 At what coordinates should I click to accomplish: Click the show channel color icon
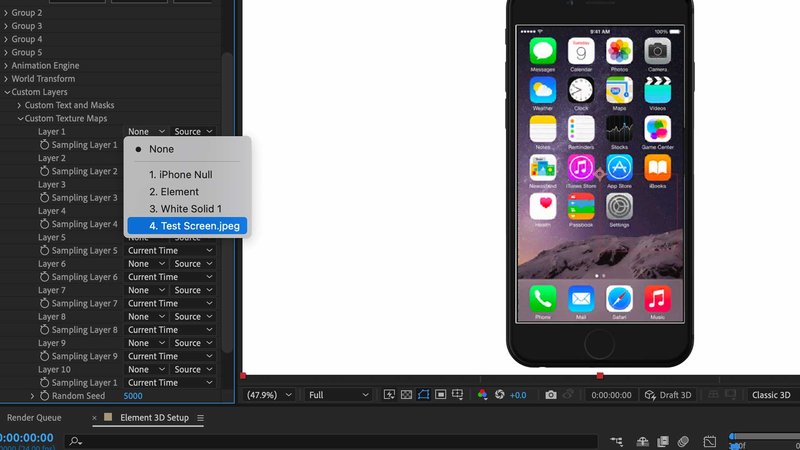click(x=483, y=395)
